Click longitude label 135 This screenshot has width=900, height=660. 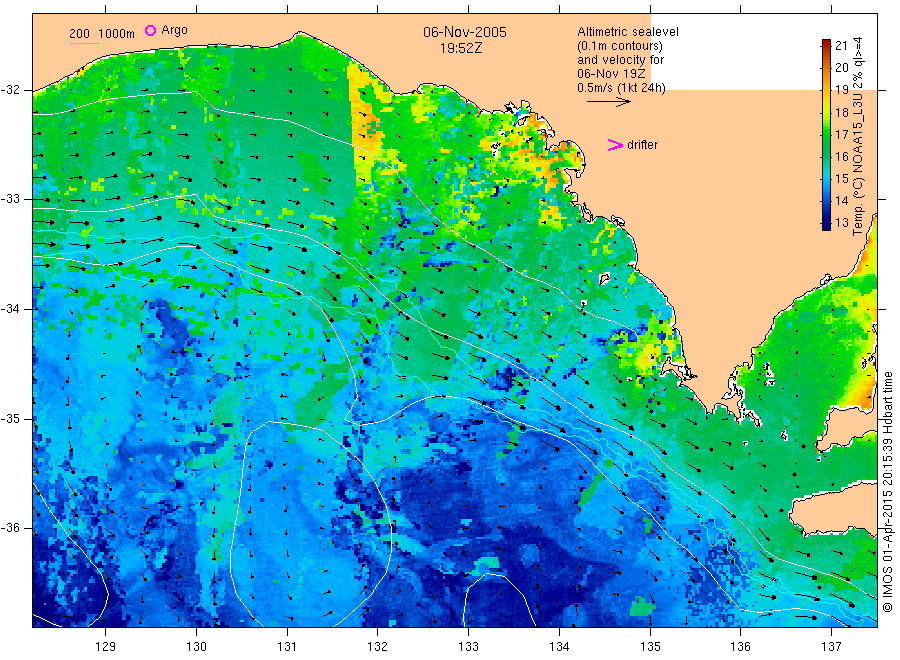(650, 647)
